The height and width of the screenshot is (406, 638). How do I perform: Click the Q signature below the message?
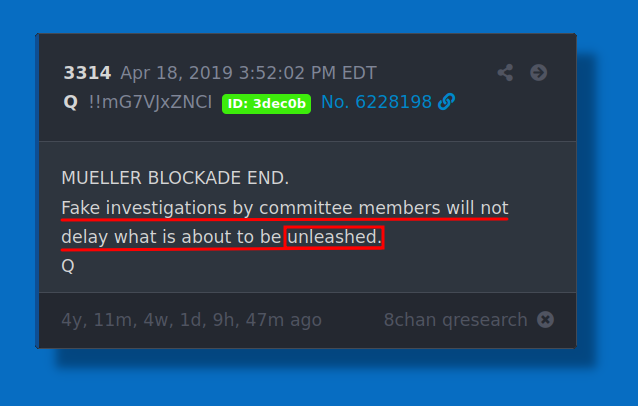click(x=68, y=266)
